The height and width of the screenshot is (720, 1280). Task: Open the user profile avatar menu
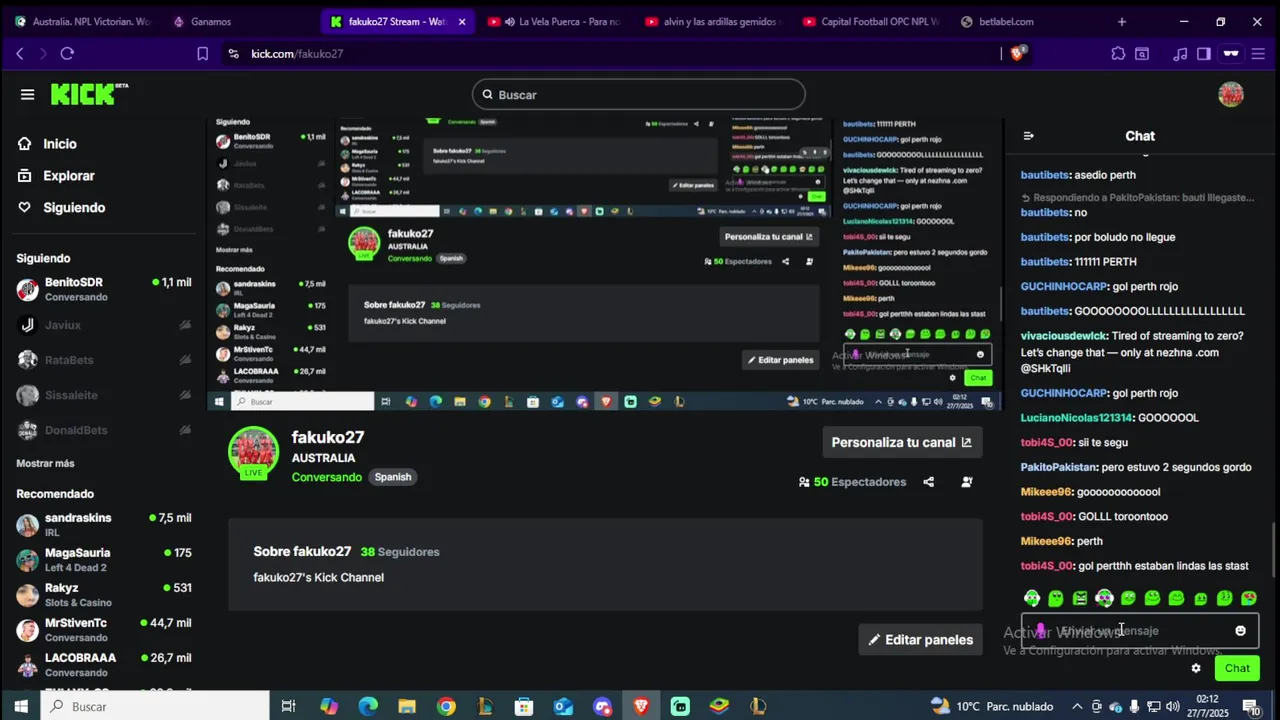pyautogui.click(x=1231, y=94)
